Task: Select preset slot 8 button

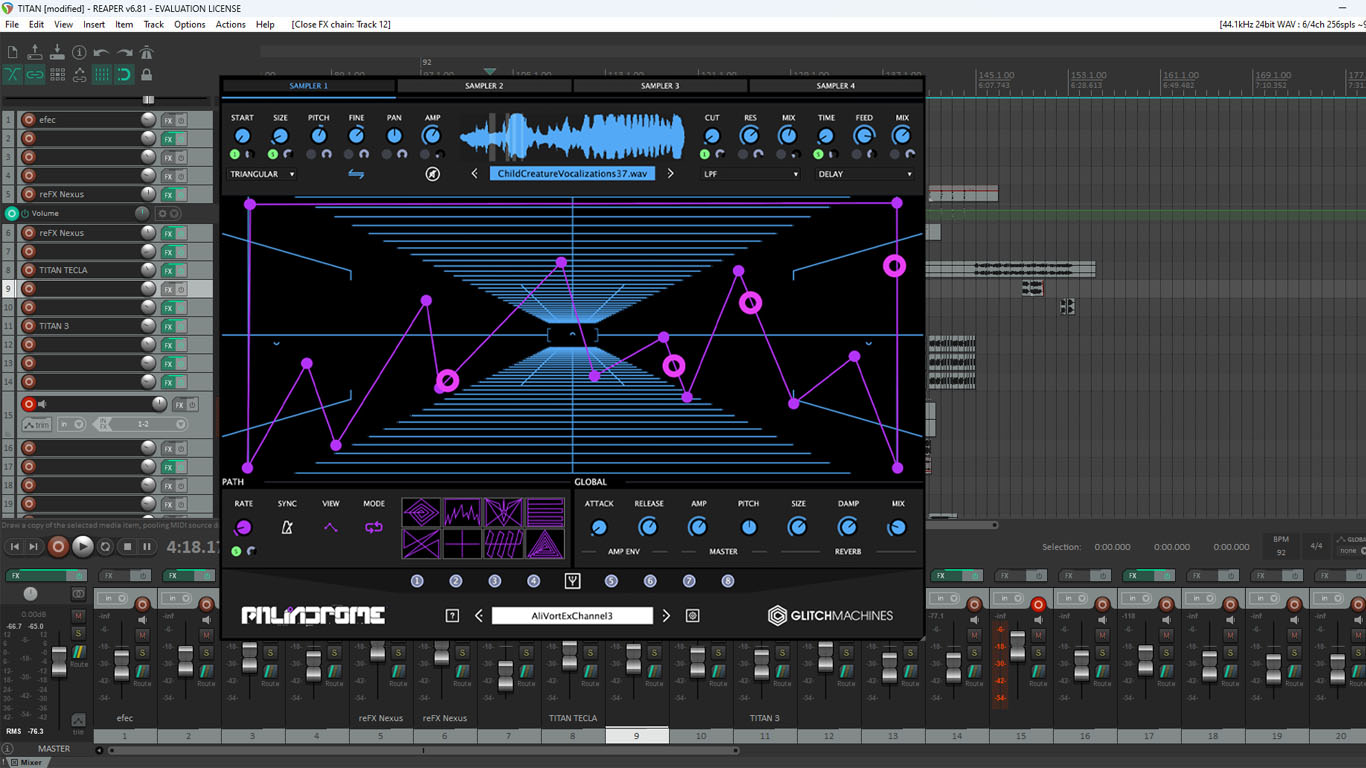Action: pyautogui.click(x=728, y=581)
